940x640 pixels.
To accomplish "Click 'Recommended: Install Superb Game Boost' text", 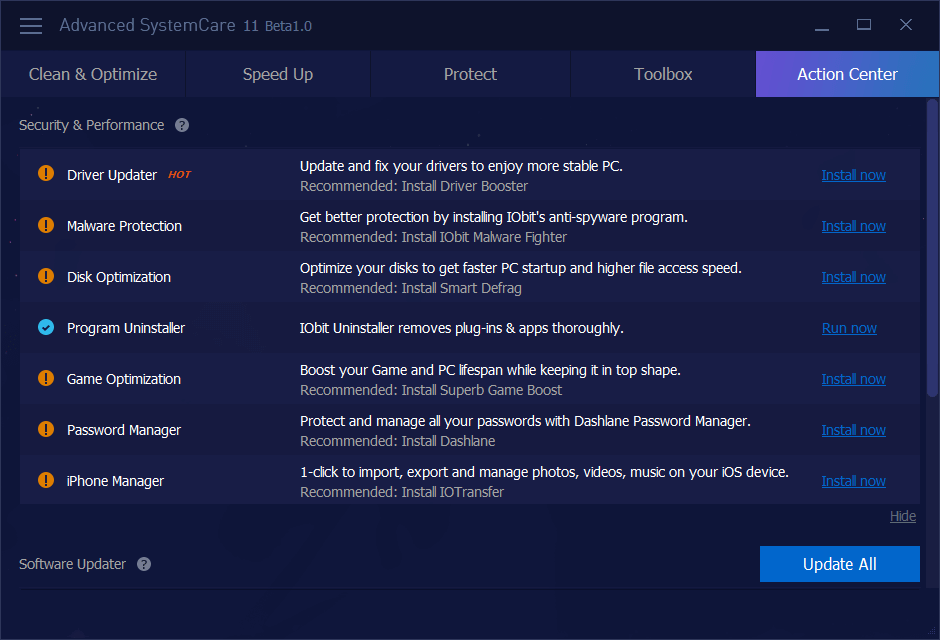I will (430, 390).
